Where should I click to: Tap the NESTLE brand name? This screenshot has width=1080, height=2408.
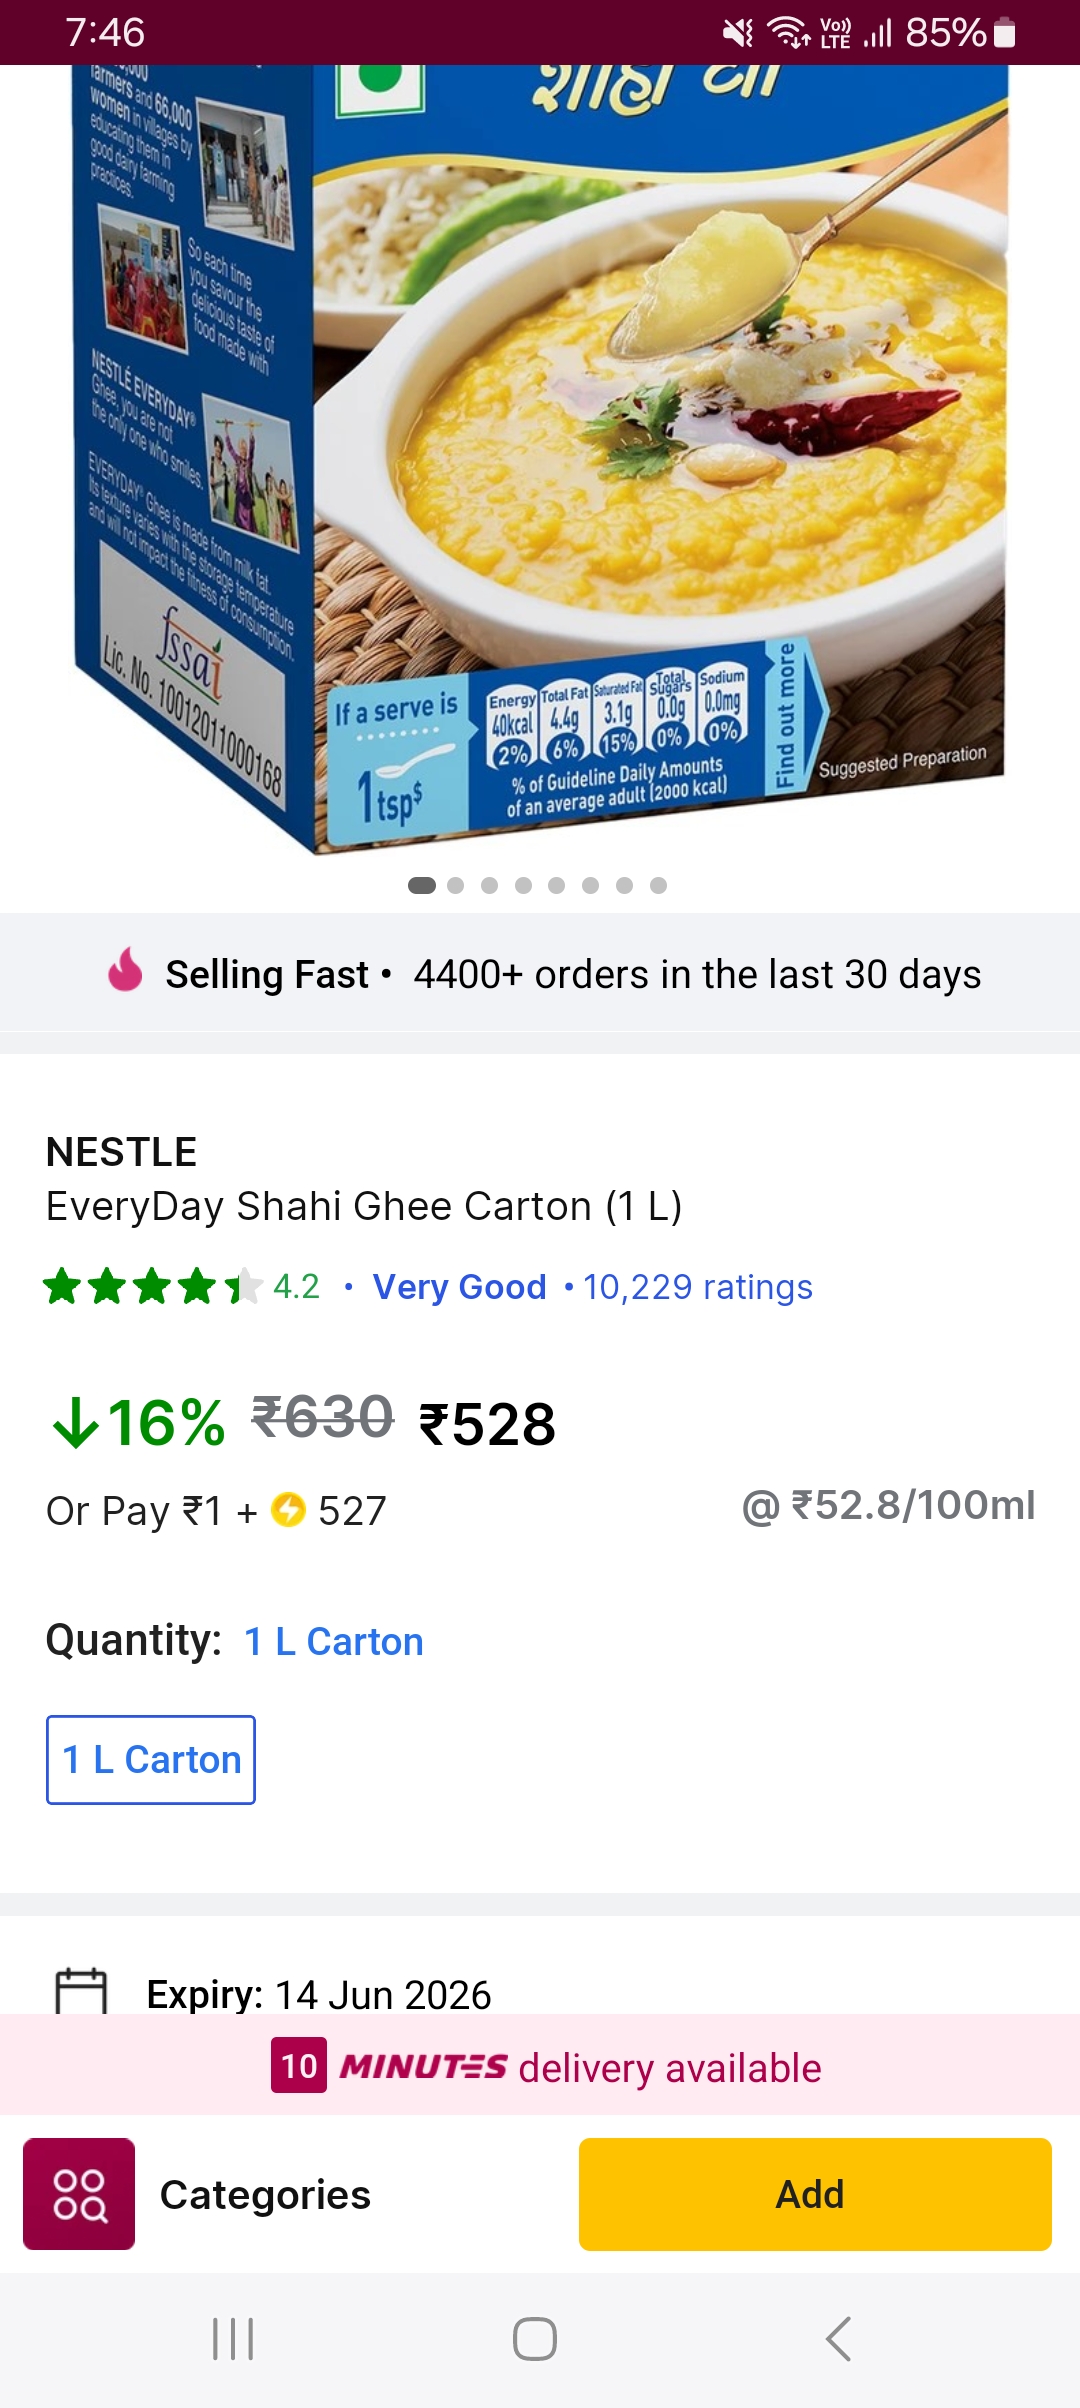click(121, 1152)
